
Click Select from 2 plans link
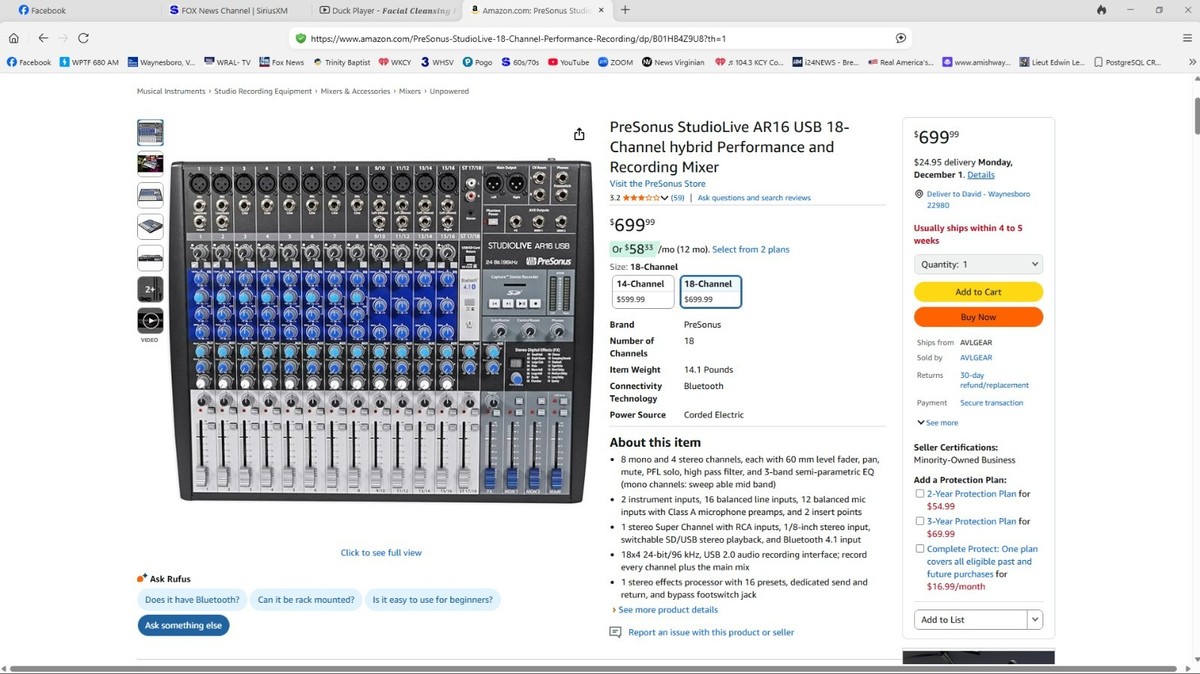(x=750, y=249)
